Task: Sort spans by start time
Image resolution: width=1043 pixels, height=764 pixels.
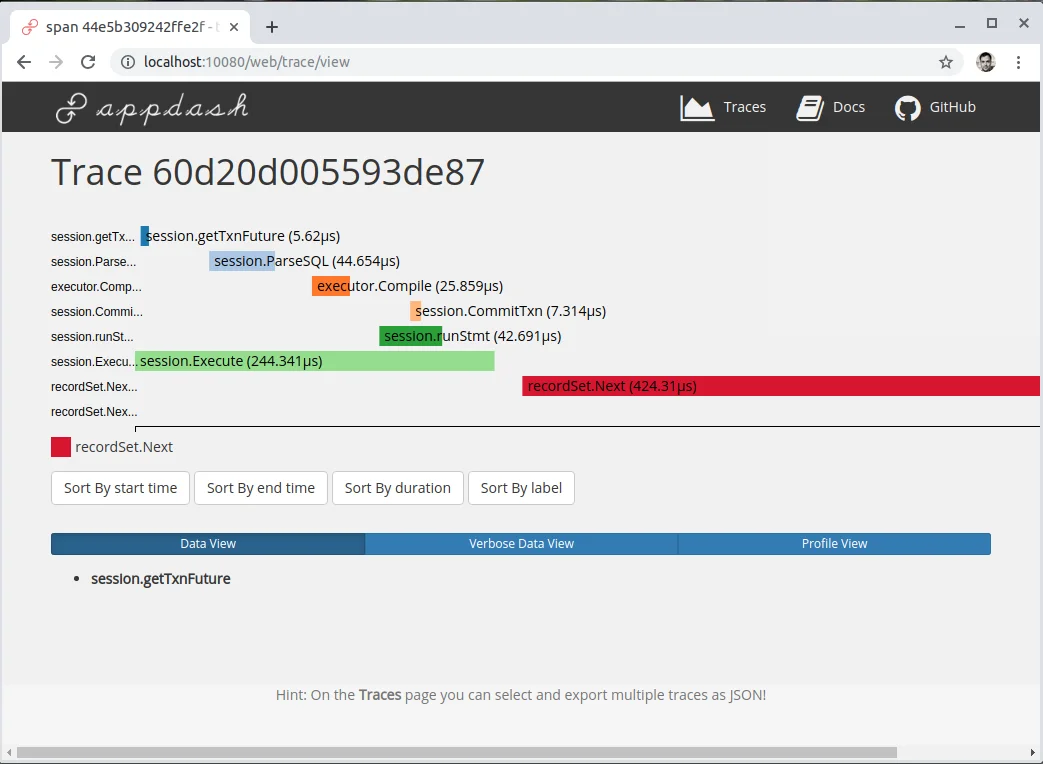Action: point(120,488)
